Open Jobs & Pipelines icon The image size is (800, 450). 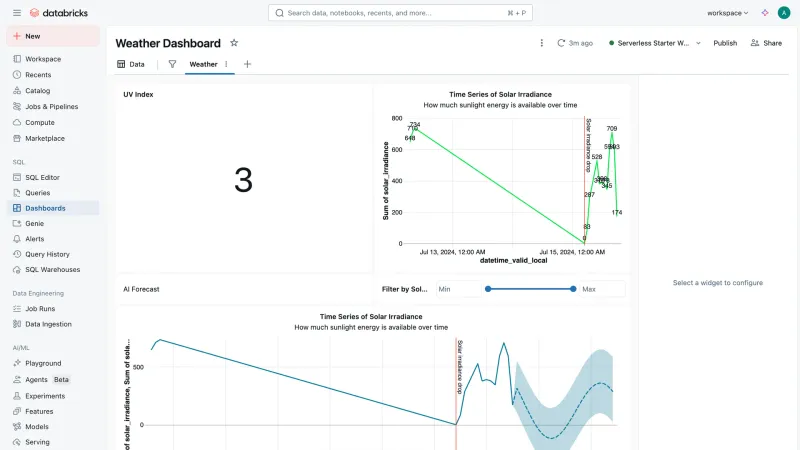pos(17,106)
